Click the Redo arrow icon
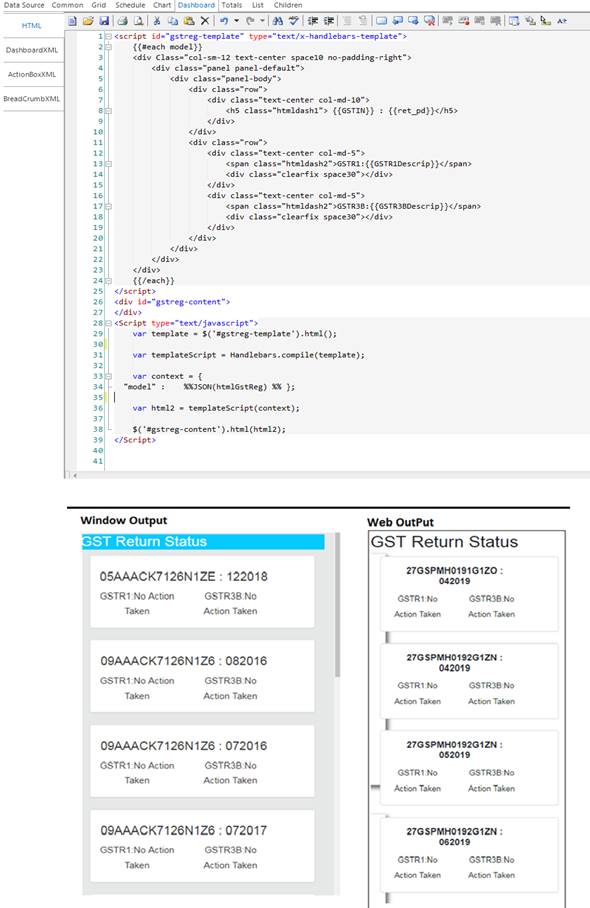This screenshot has height=908, width=590. point(250,21)
